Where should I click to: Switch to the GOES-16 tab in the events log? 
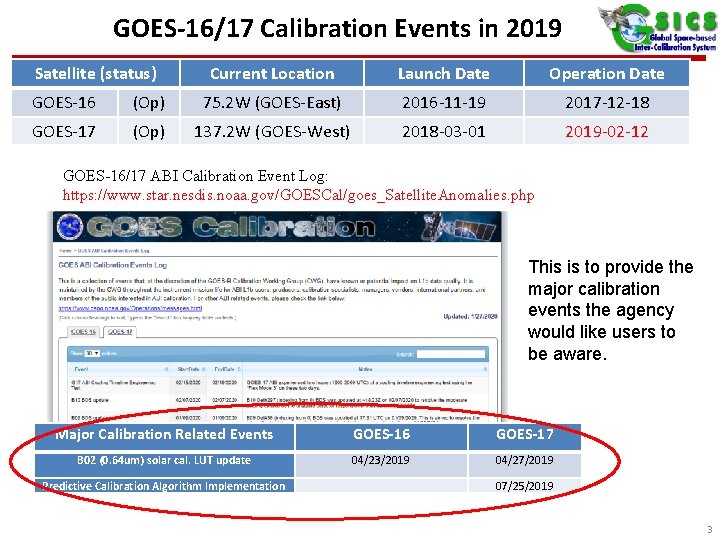(83, 332)
